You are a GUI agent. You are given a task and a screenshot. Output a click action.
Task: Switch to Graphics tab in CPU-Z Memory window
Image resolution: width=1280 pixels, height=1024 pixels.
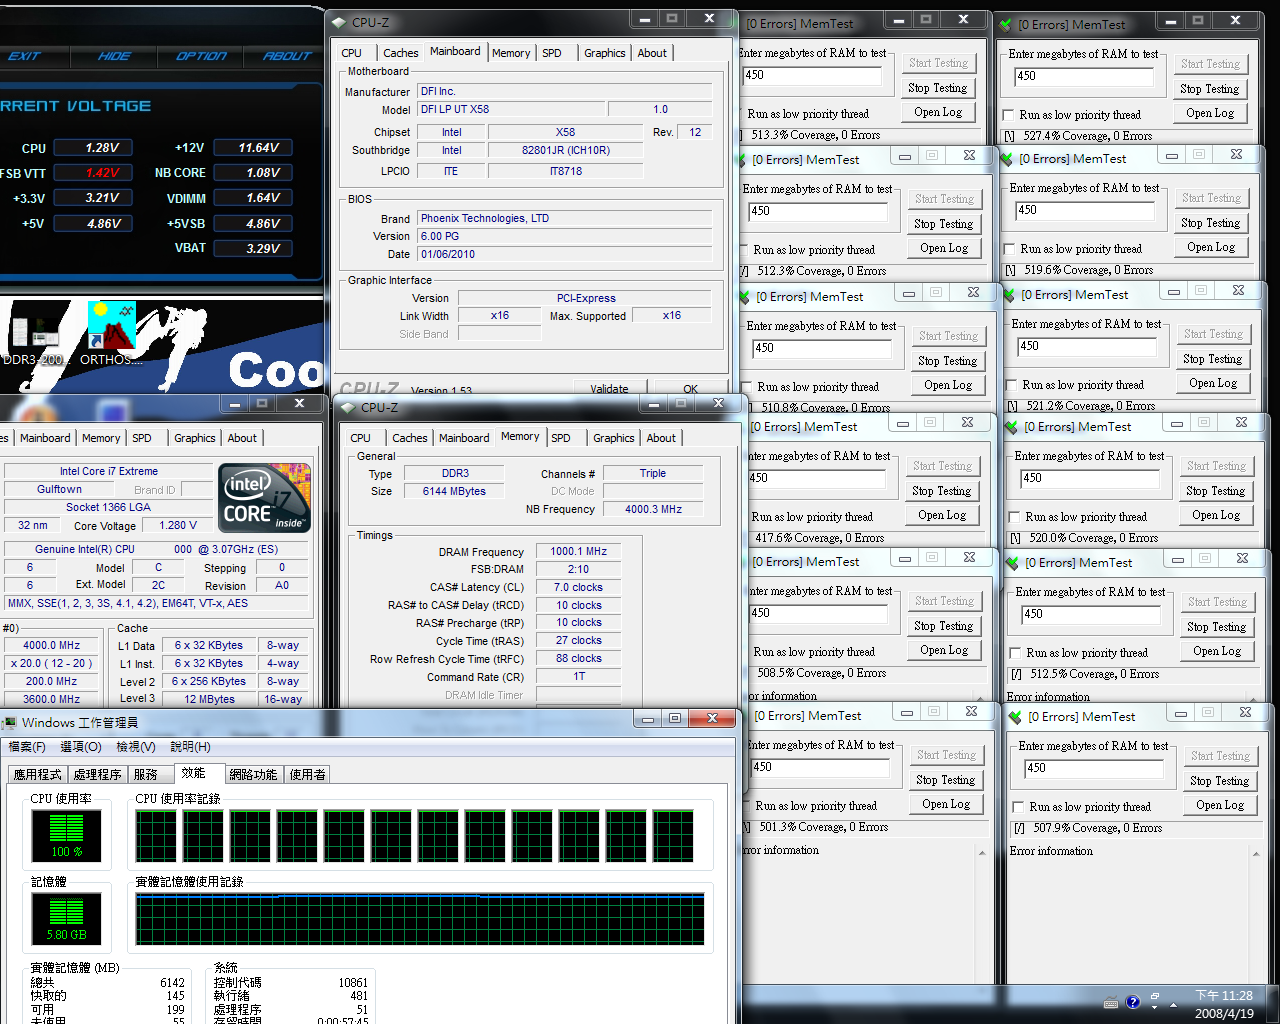614,438
